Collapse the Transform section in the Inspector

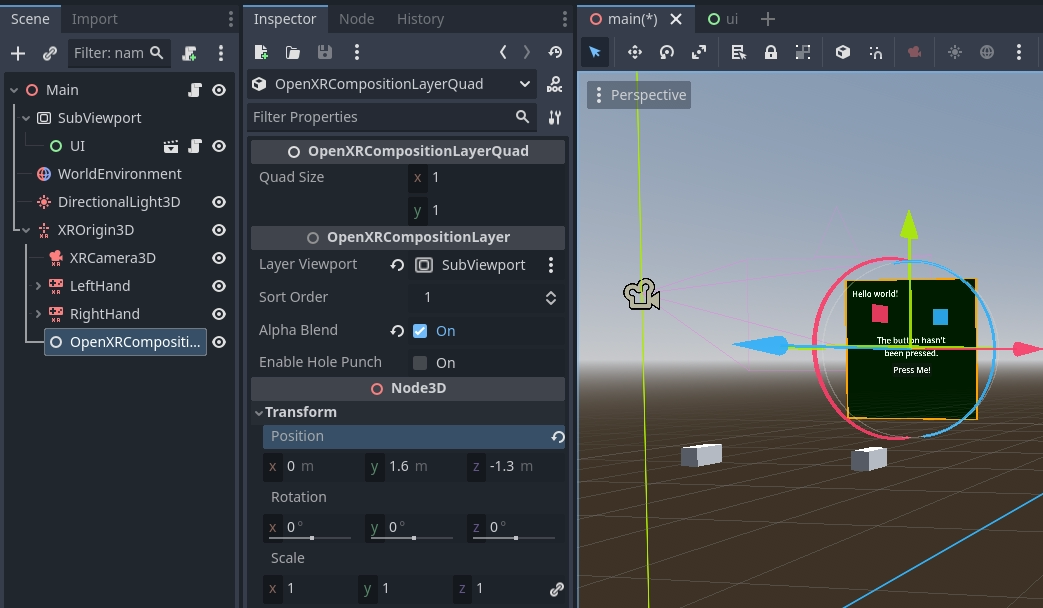[258, 411]
